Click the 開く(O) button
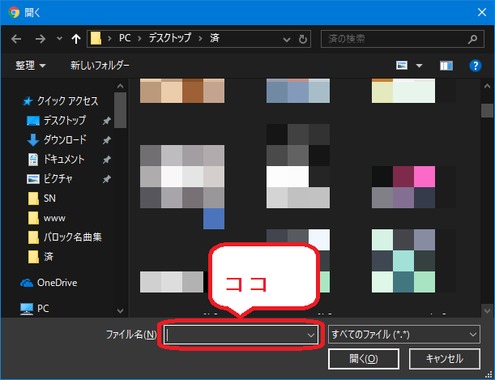Screen dimensions: 495x380 click(x=364, y=359)
